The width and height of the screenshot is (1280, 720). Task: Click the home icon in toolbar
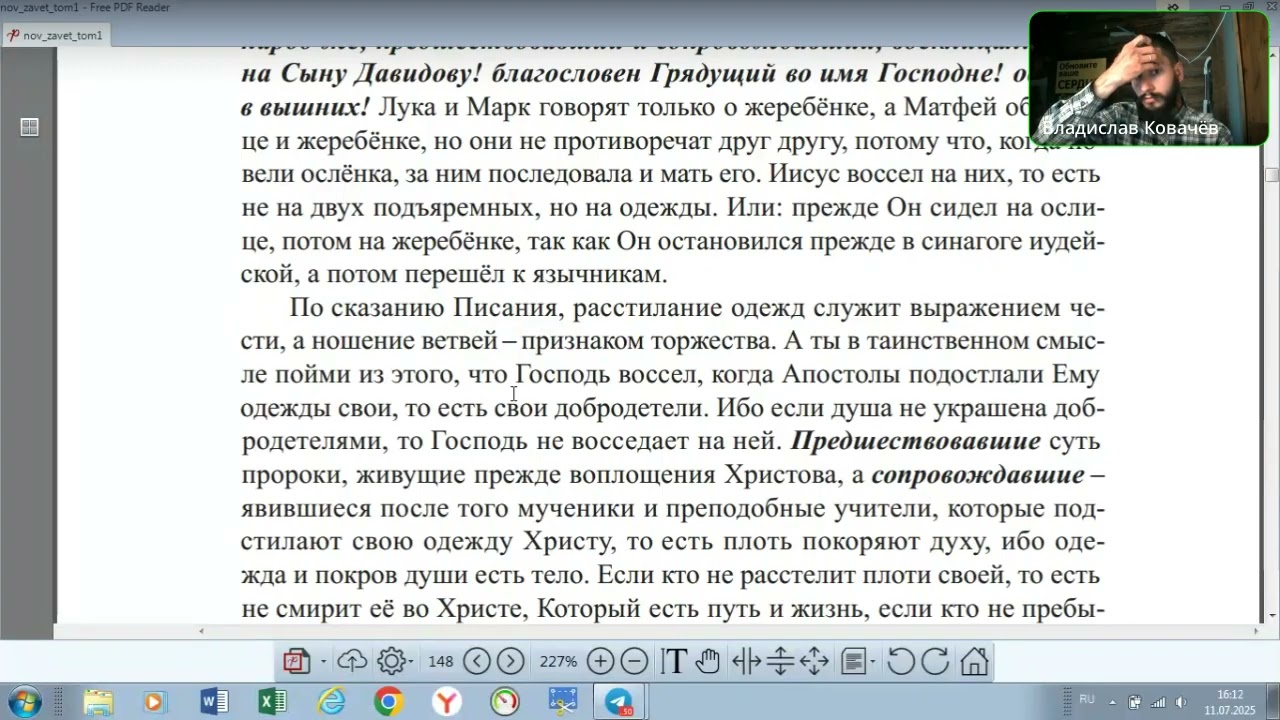(974, 661)
